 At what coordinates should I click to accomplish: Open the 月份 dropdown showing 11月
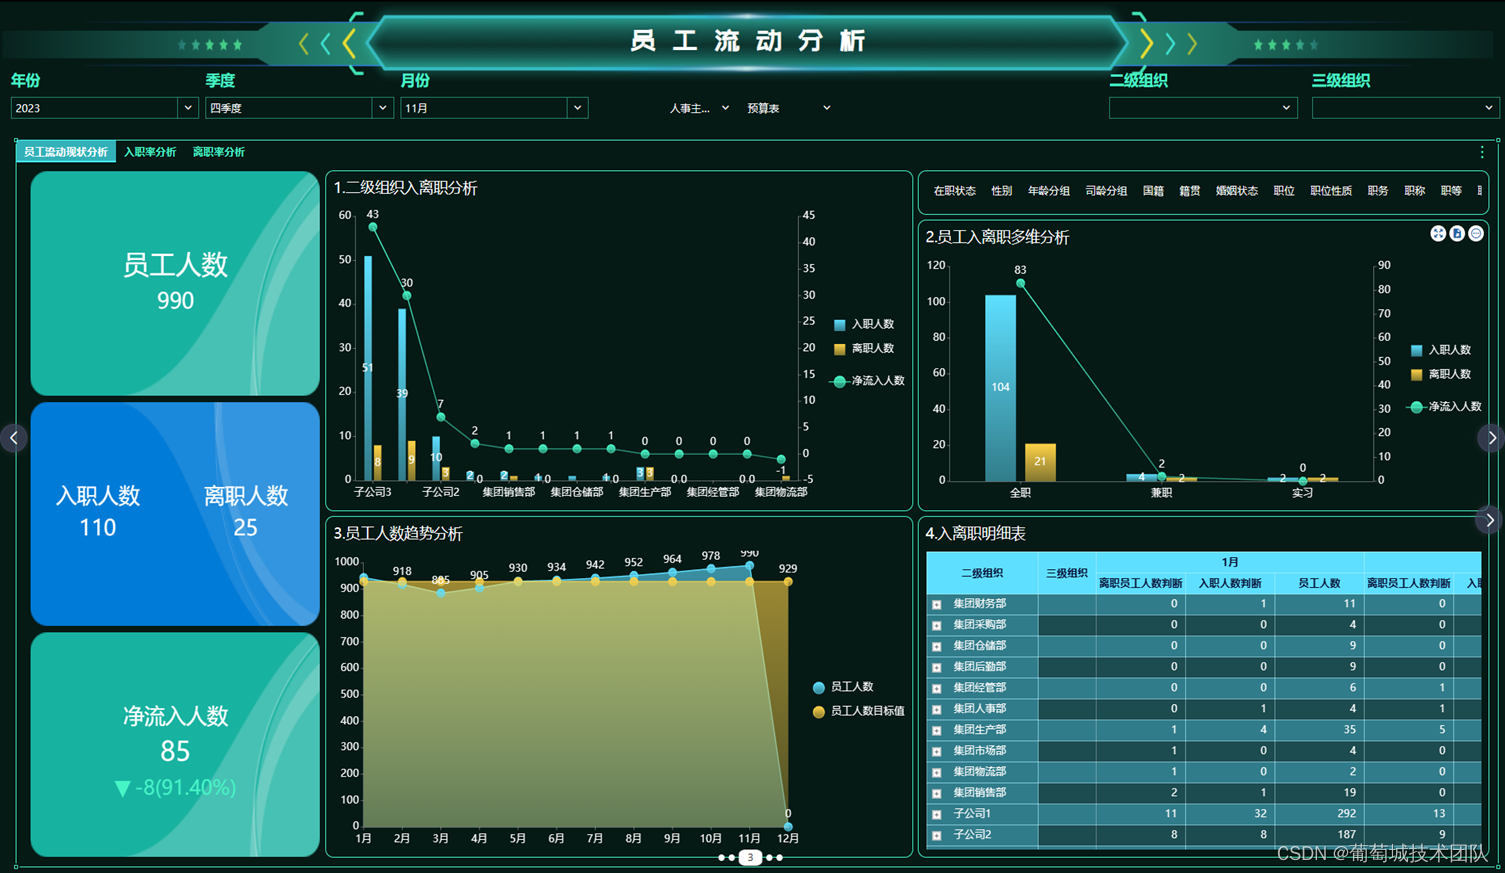(494, 108)
